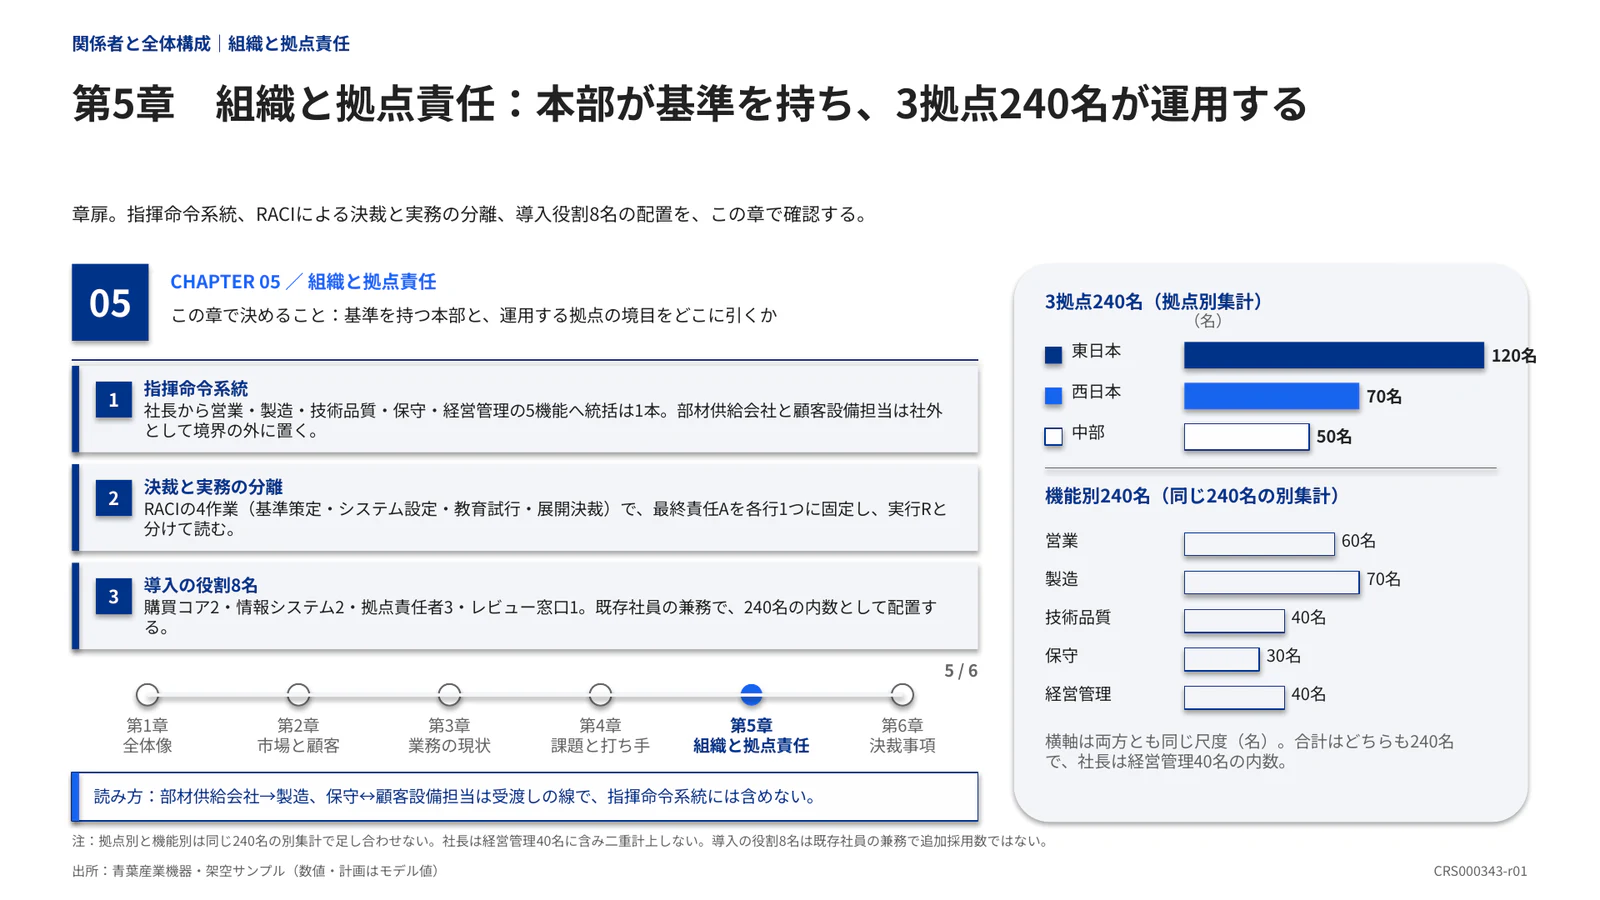Screen dimensions: 1600x900
Task: Jump to 第2章 市場と顧客 timeline marker
Action: point(298,694)
